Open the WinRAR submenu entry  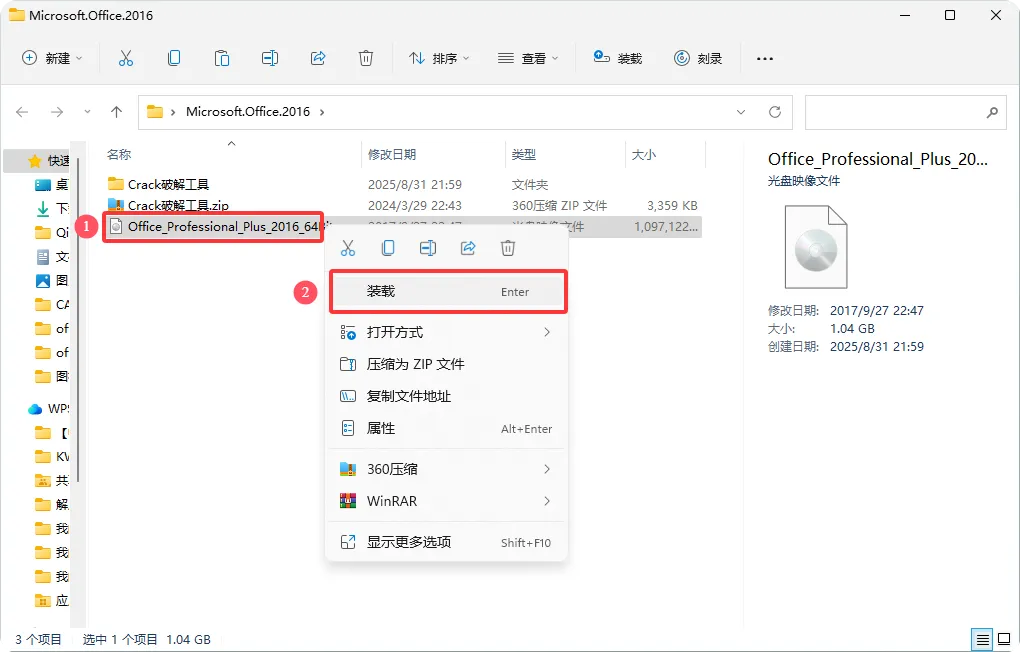[x=448, y=501]
